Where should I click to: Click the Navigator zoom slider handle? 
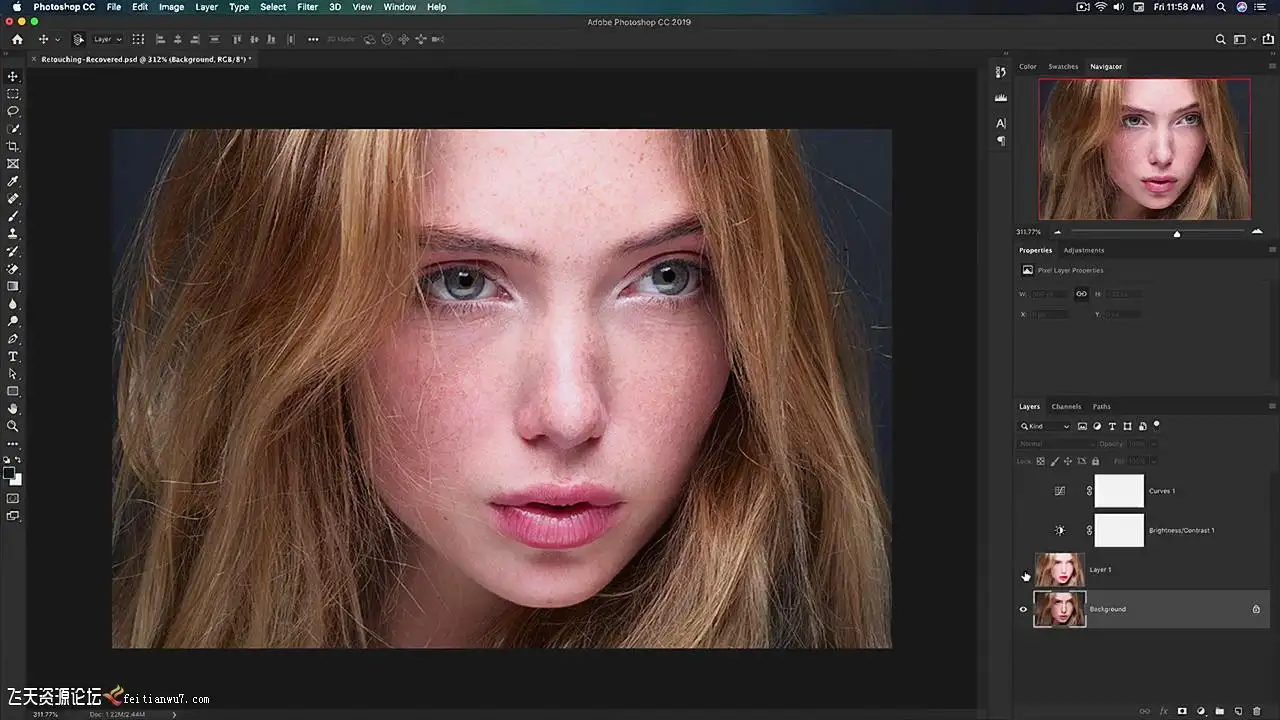(x=1177, y=233)
